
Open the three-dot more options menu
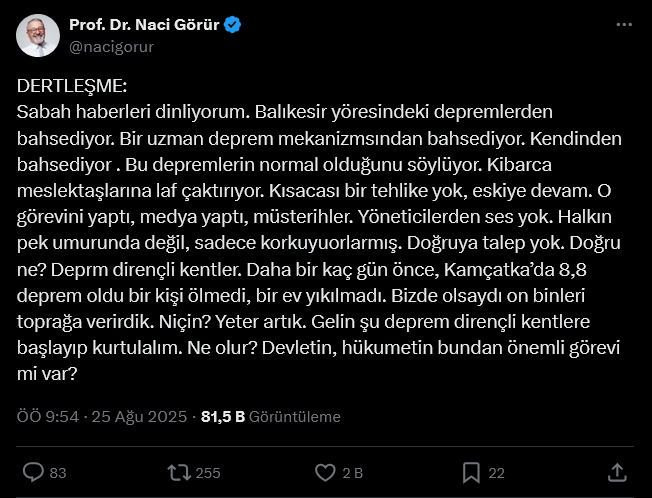pos(624,24)
